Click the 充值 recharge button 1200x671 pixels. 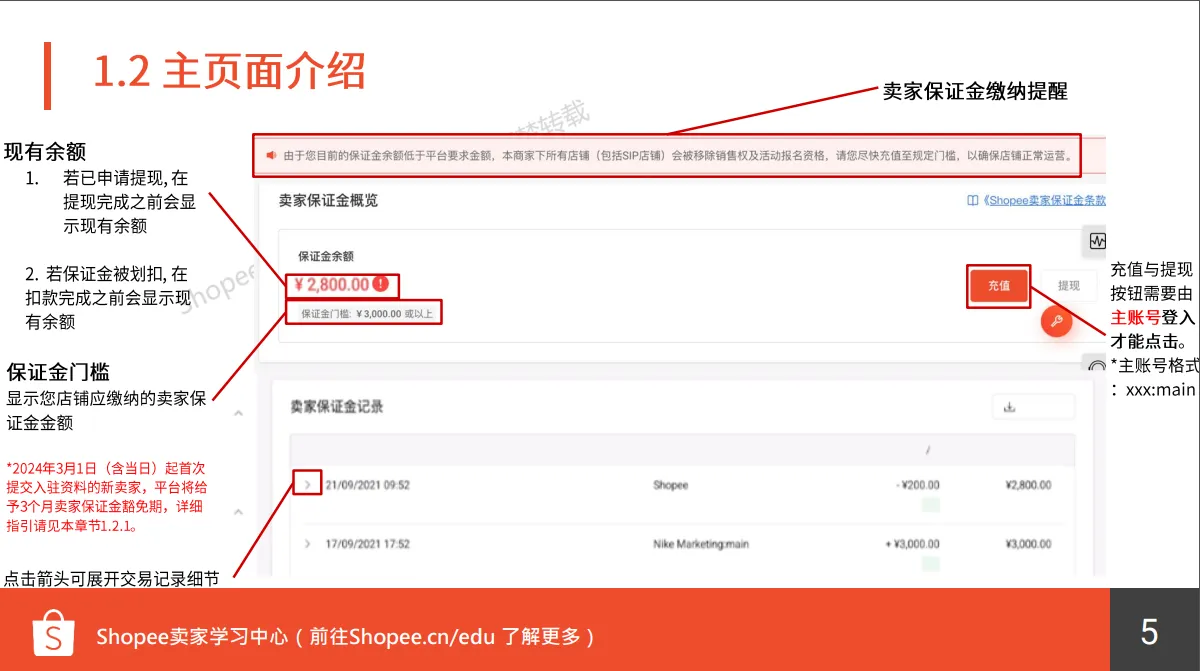[x=998, y=285]
